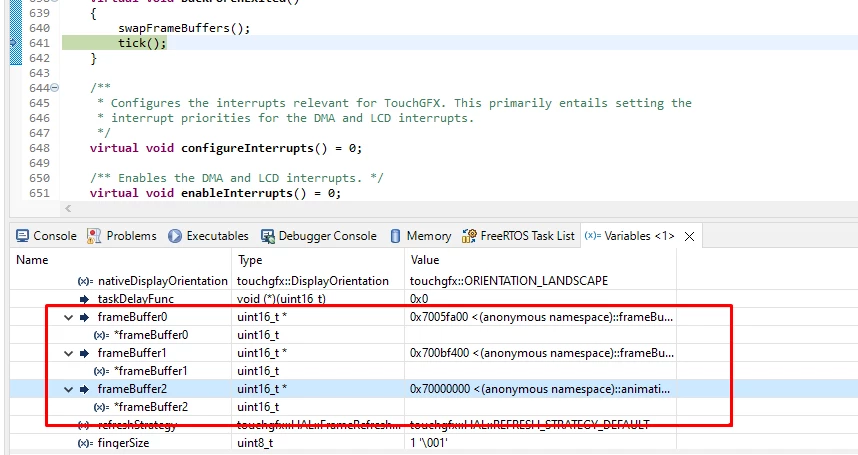Screen dimensions: 858x455
Task: Select the frameBuffer0 variable row
Action: (343, 317)
